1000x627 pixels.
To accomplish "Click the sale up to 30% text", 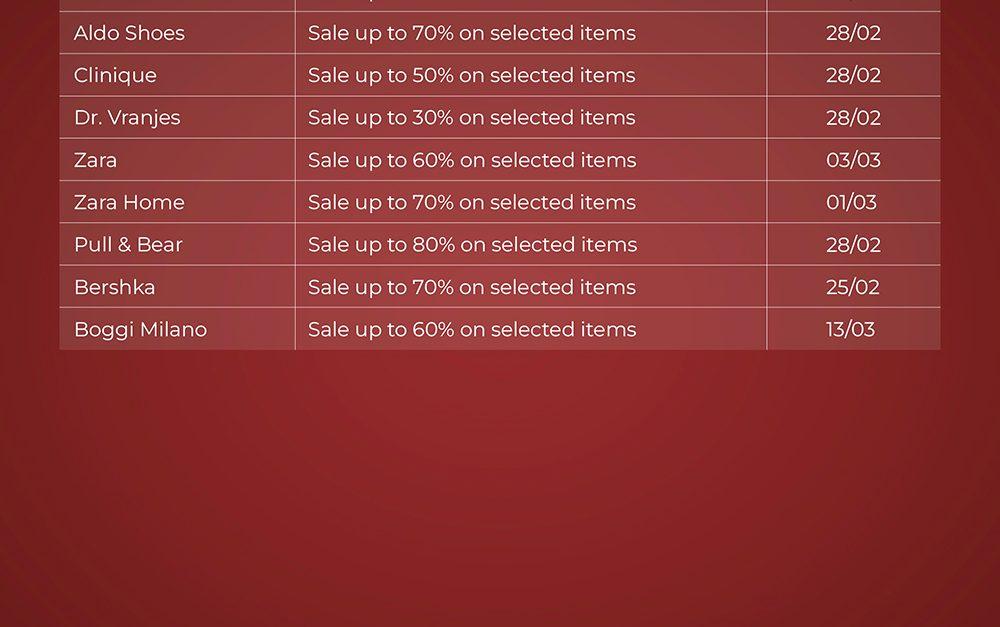I will click(471, 117).
